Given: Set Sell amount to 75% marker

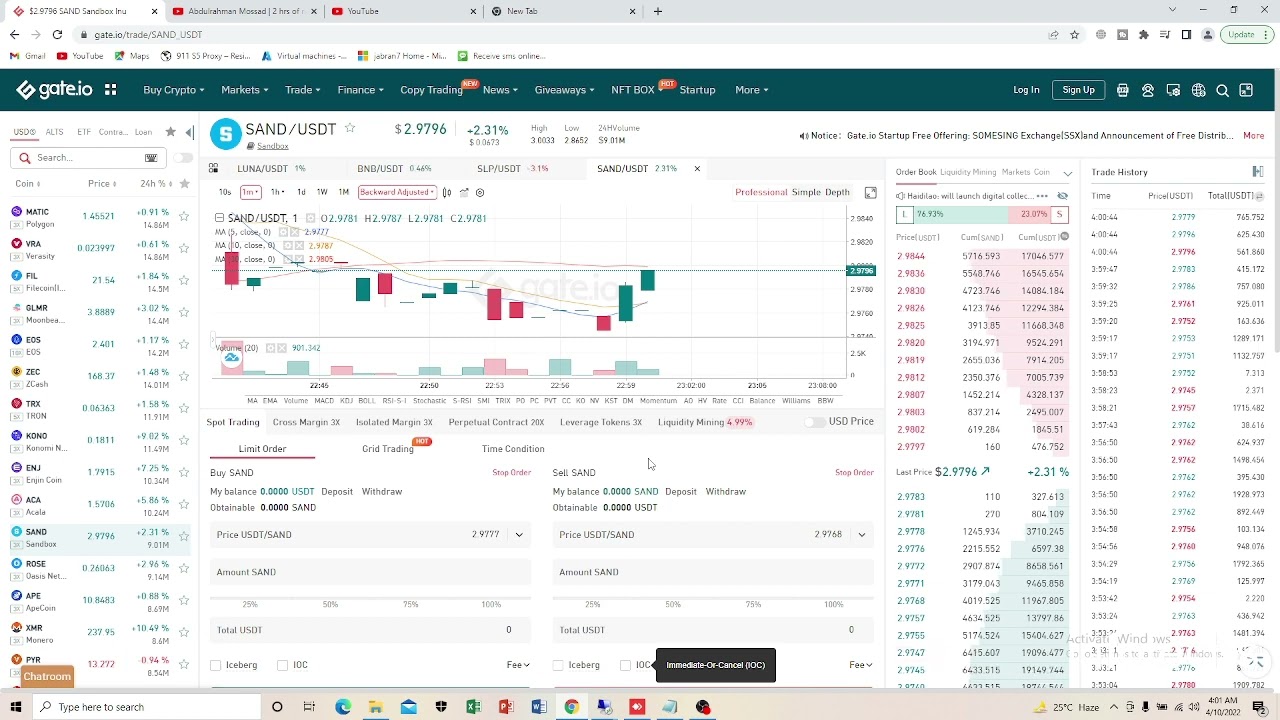Looking at the screenshot, I should [753, 604].
